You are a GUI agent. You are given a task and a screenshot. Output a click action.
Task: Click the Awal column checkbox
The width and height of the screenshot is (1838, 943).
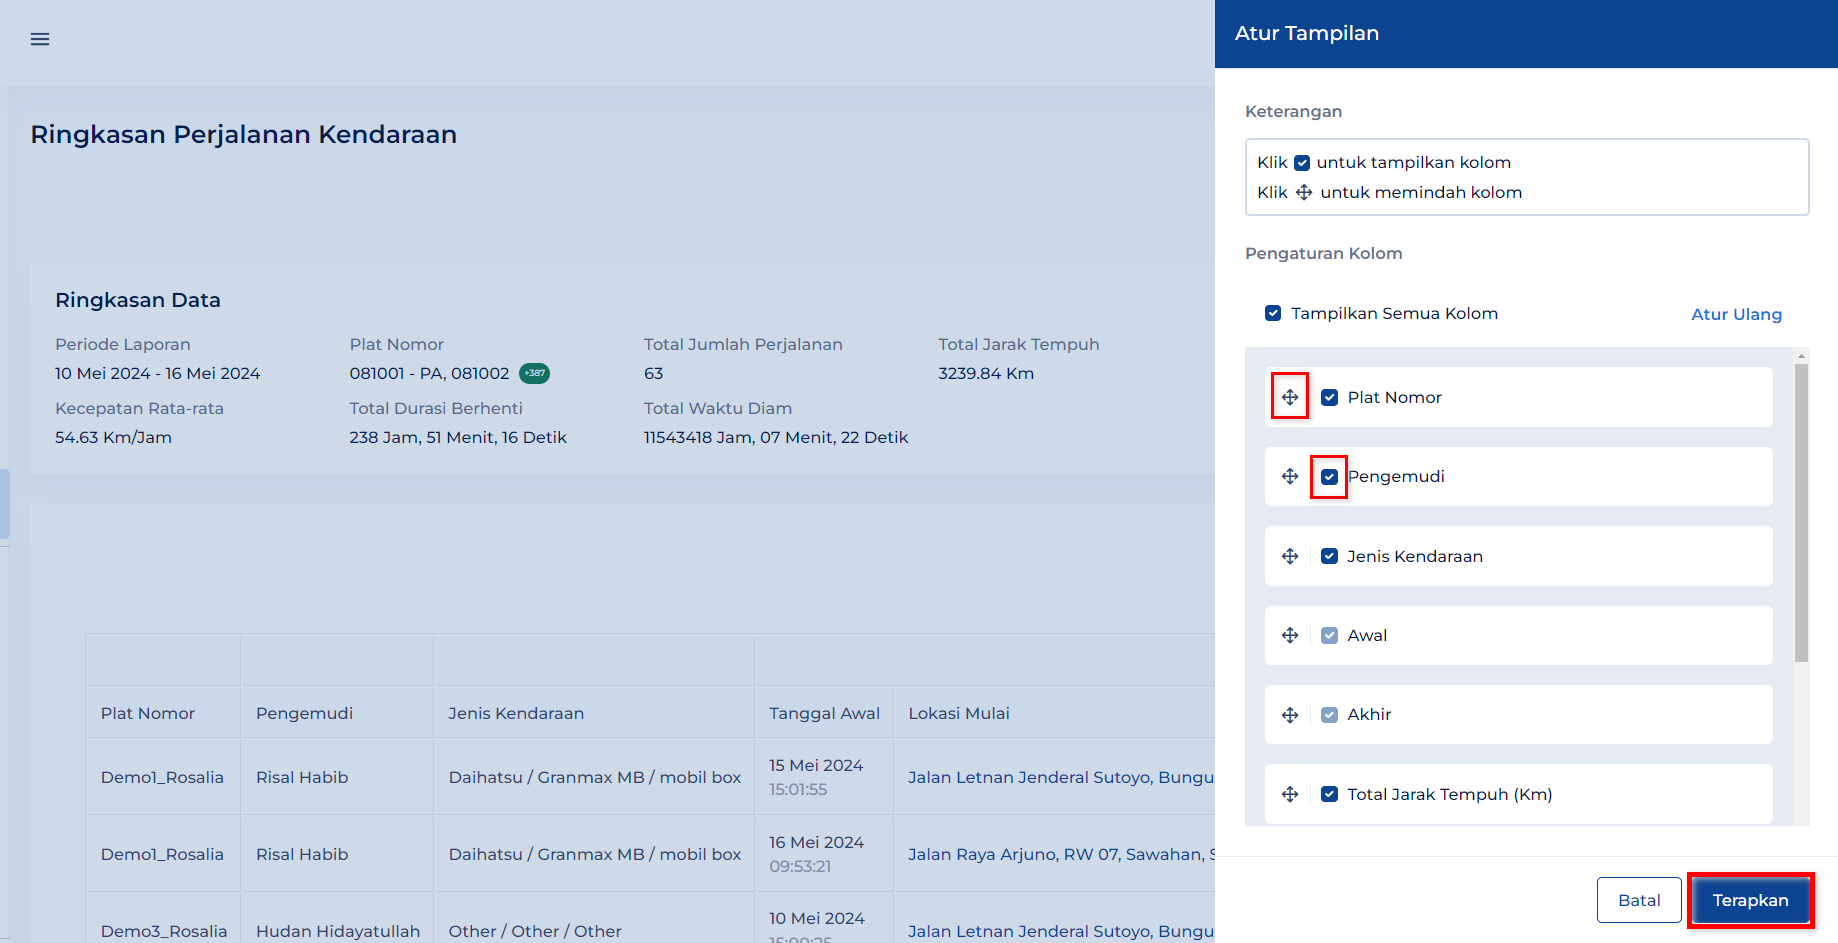pos(1329,635)
